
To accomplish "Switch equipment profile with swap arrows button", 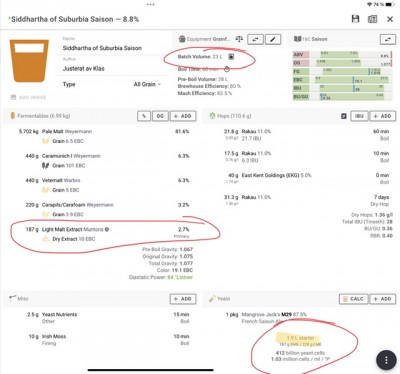I will pos(255,39).
